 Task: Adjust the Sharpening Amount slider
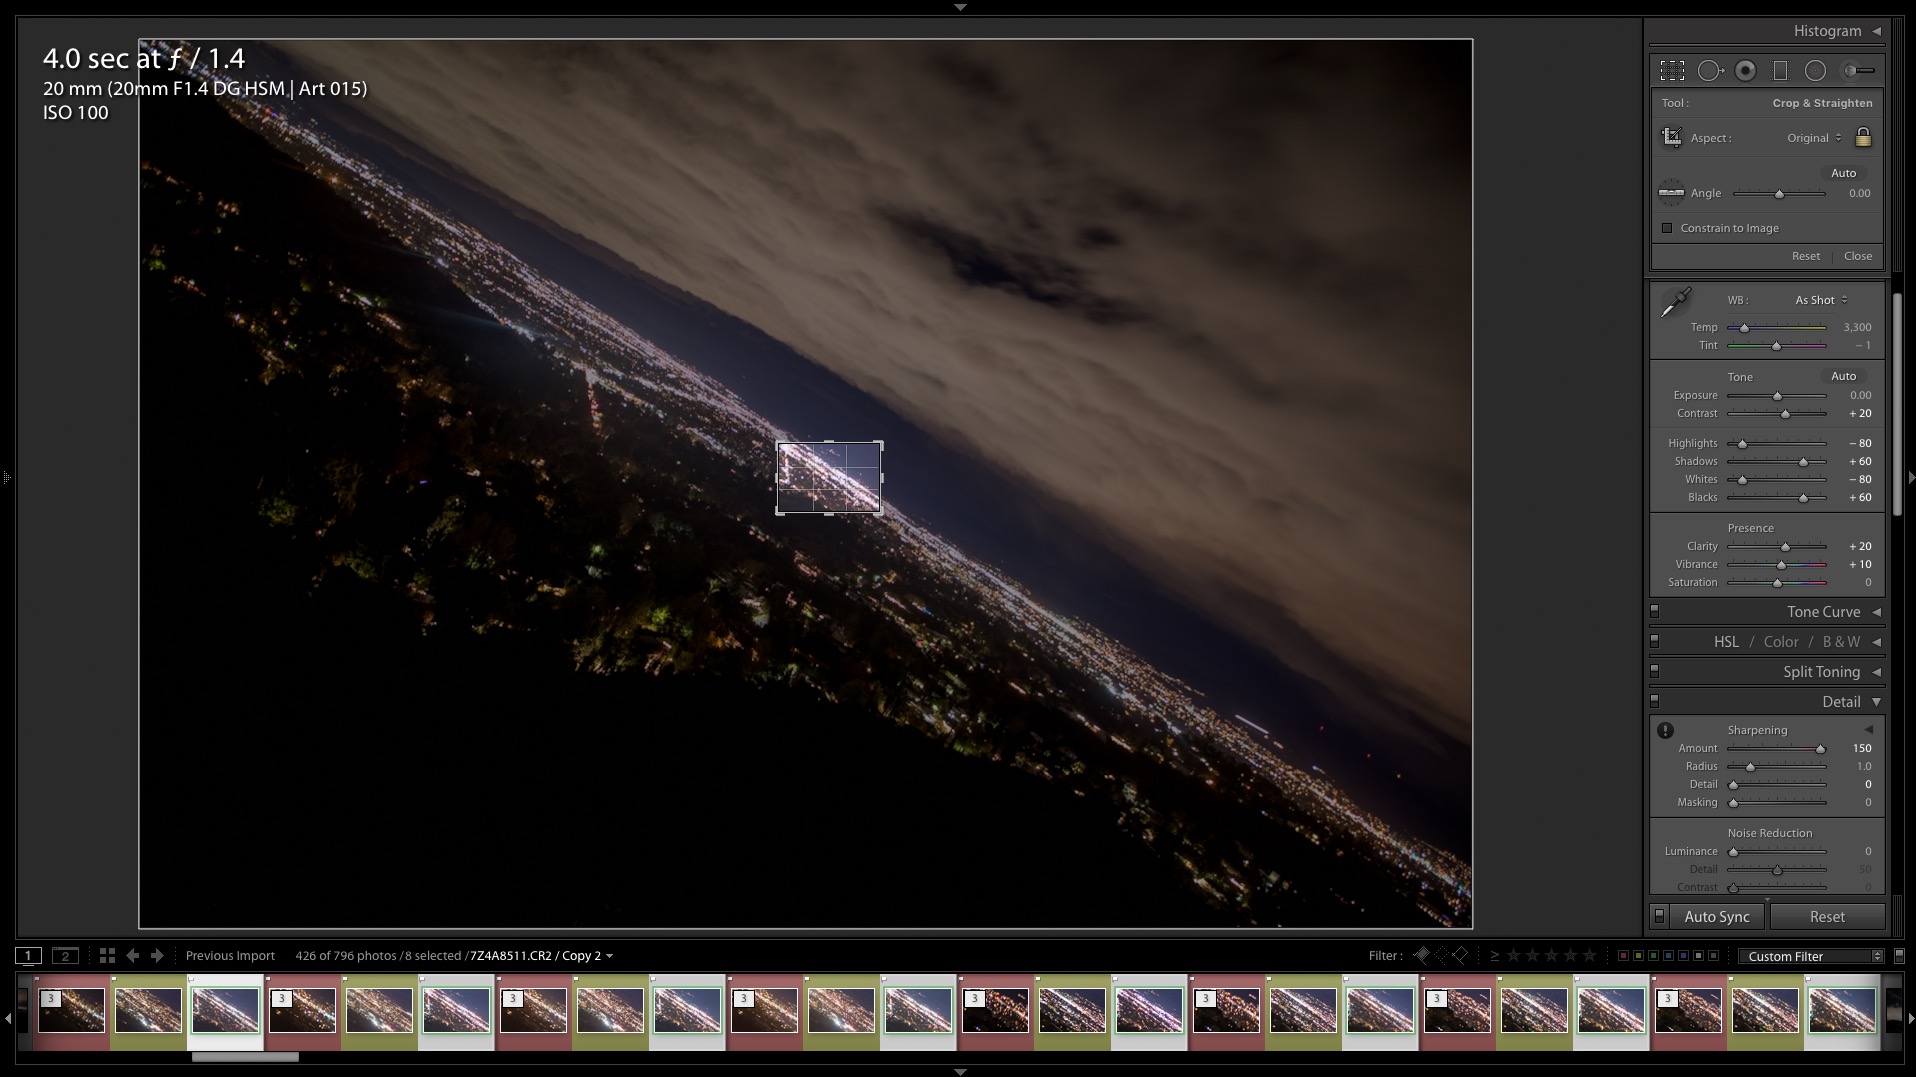click(1777, 749)
